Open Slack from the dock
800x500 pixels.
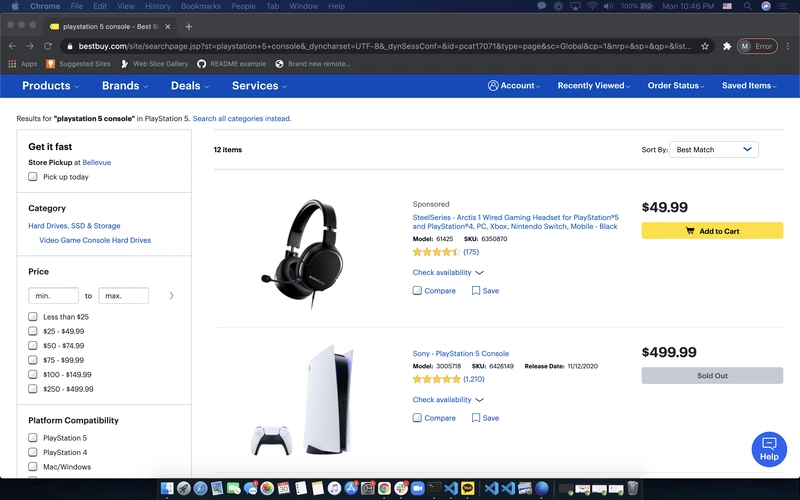[401, 488]
